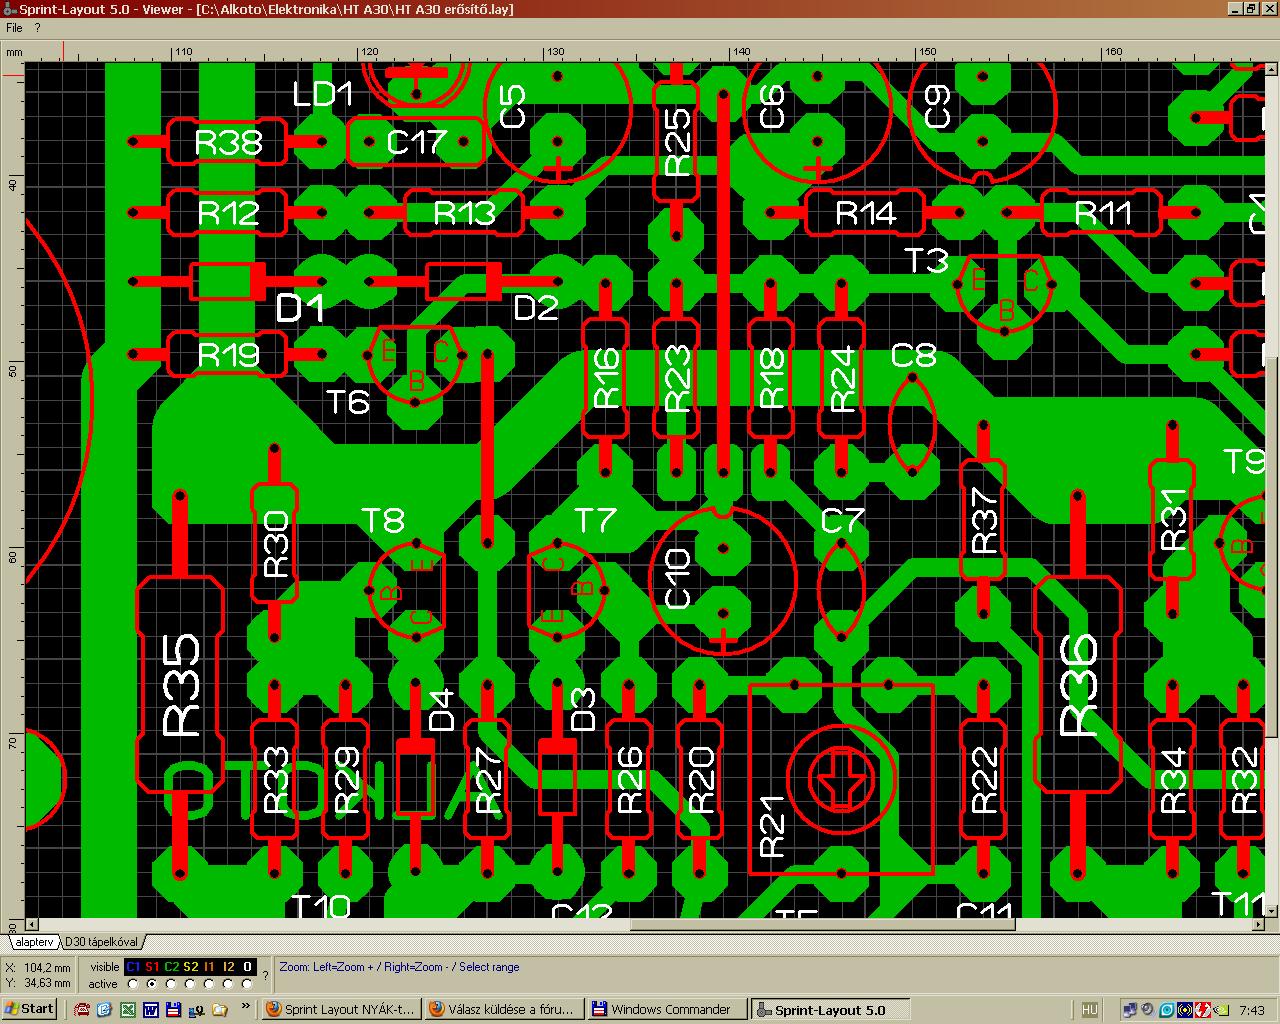The height and width of the screenshot is (1024, 1280).
Task: Open Windows Commander from taskbar
Action: pos(666,1010)
